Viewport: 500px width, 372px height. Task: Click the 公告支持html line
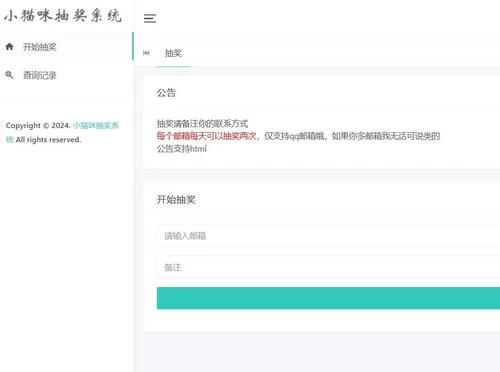pos(182,149)
